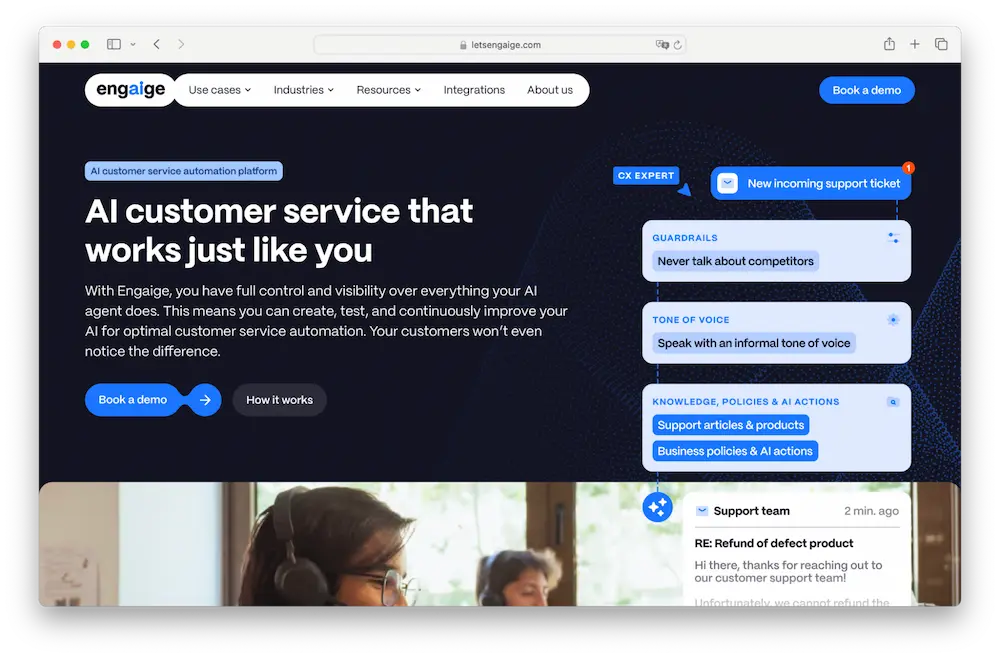The width and height of the screenshot is (1000, 658).
Task: Click the browser forward arrow
Action: click(x=181, y=44)
